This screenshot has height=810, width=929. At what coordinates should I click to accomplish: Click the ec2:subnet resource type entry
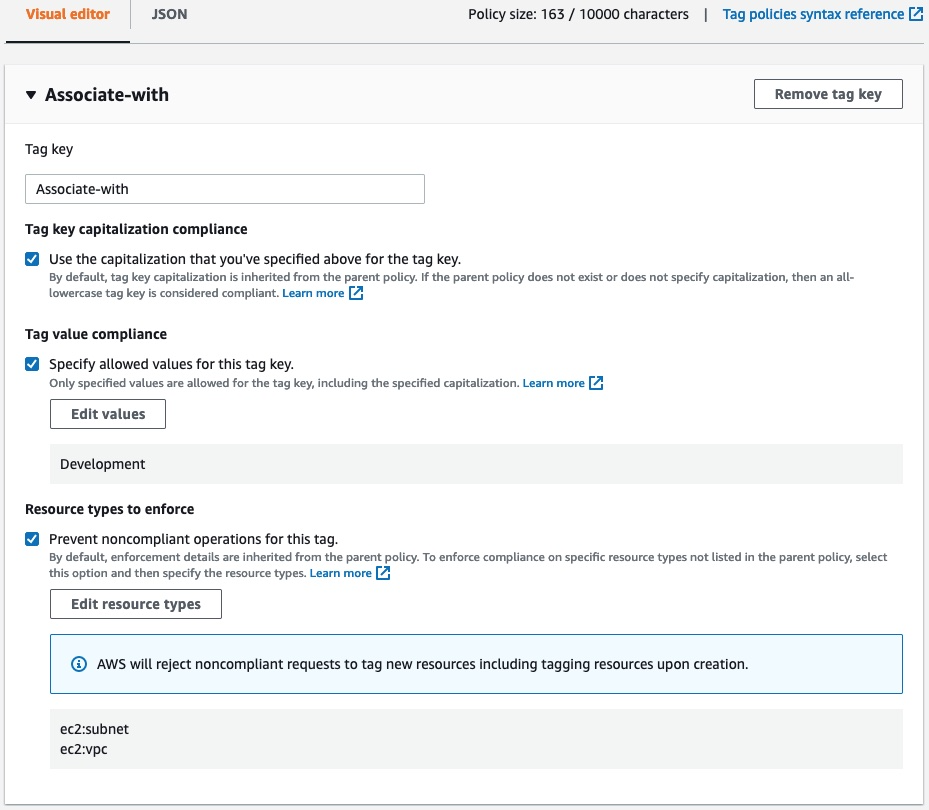coord(92,728)
